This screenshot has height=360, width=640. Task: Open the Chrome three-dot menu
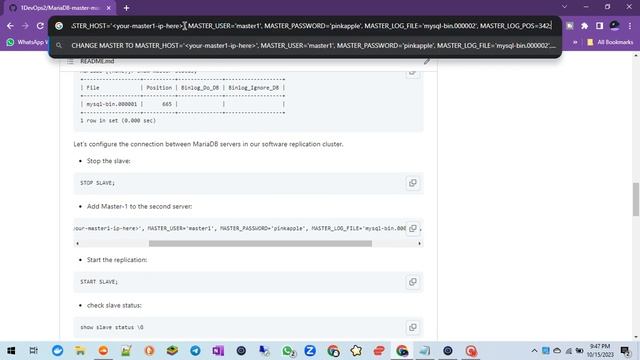pos(630,26)
